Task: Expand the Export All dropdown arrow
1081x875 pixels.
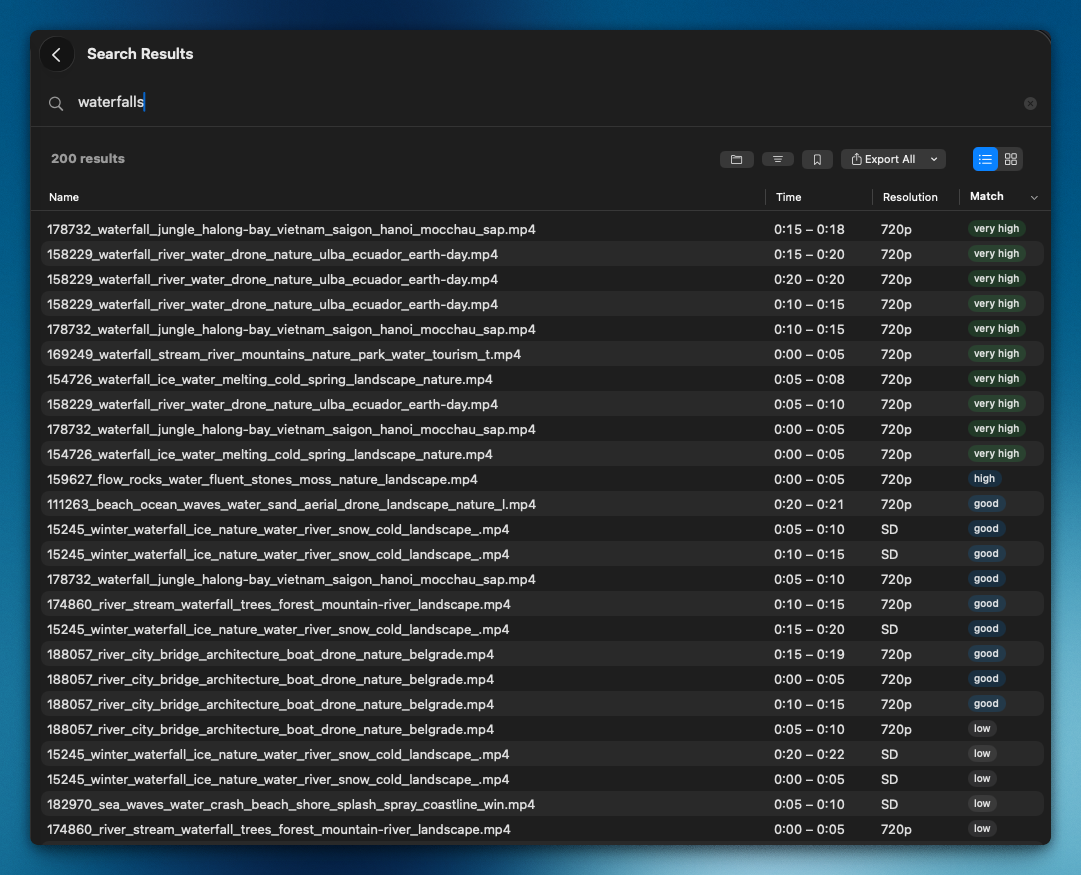Action: [x=934, y=159]
